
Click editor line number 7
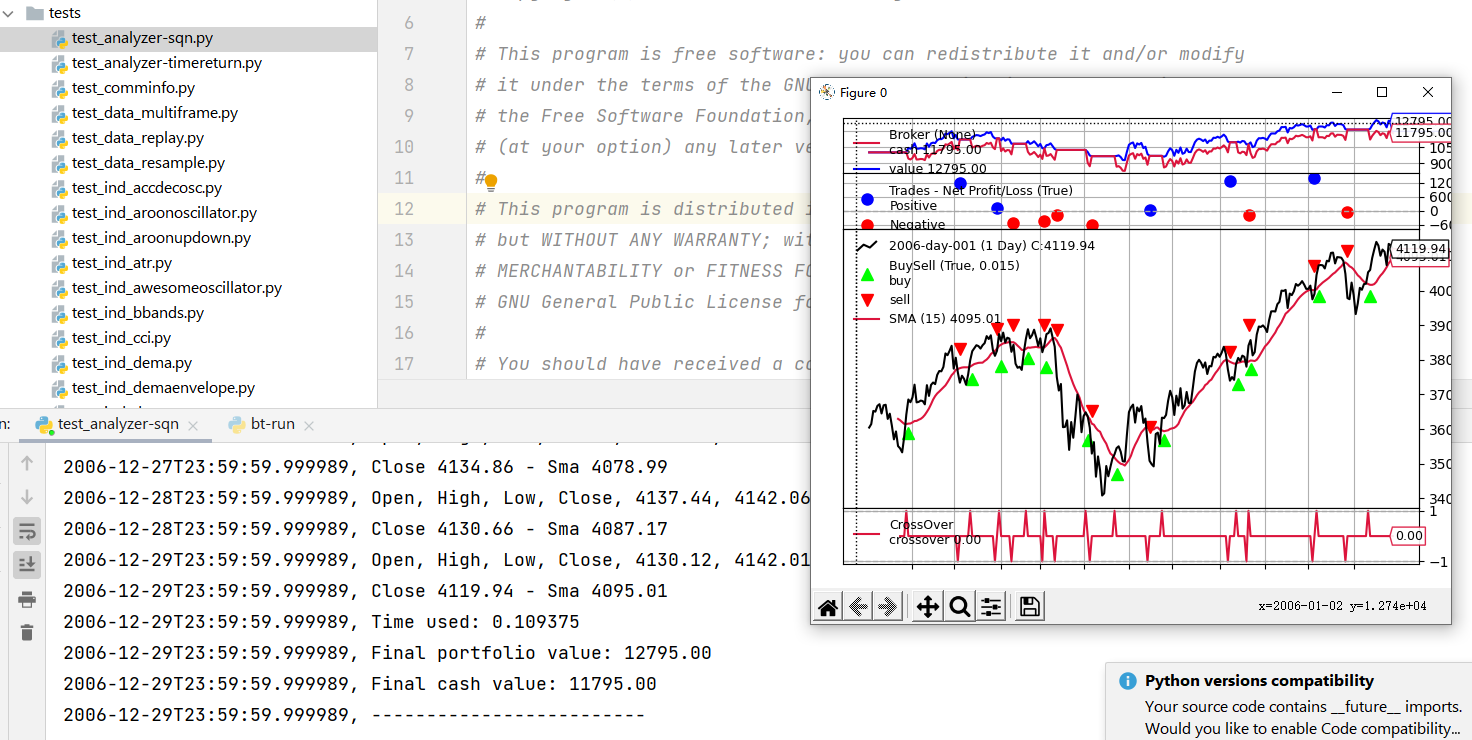point(409,54)
